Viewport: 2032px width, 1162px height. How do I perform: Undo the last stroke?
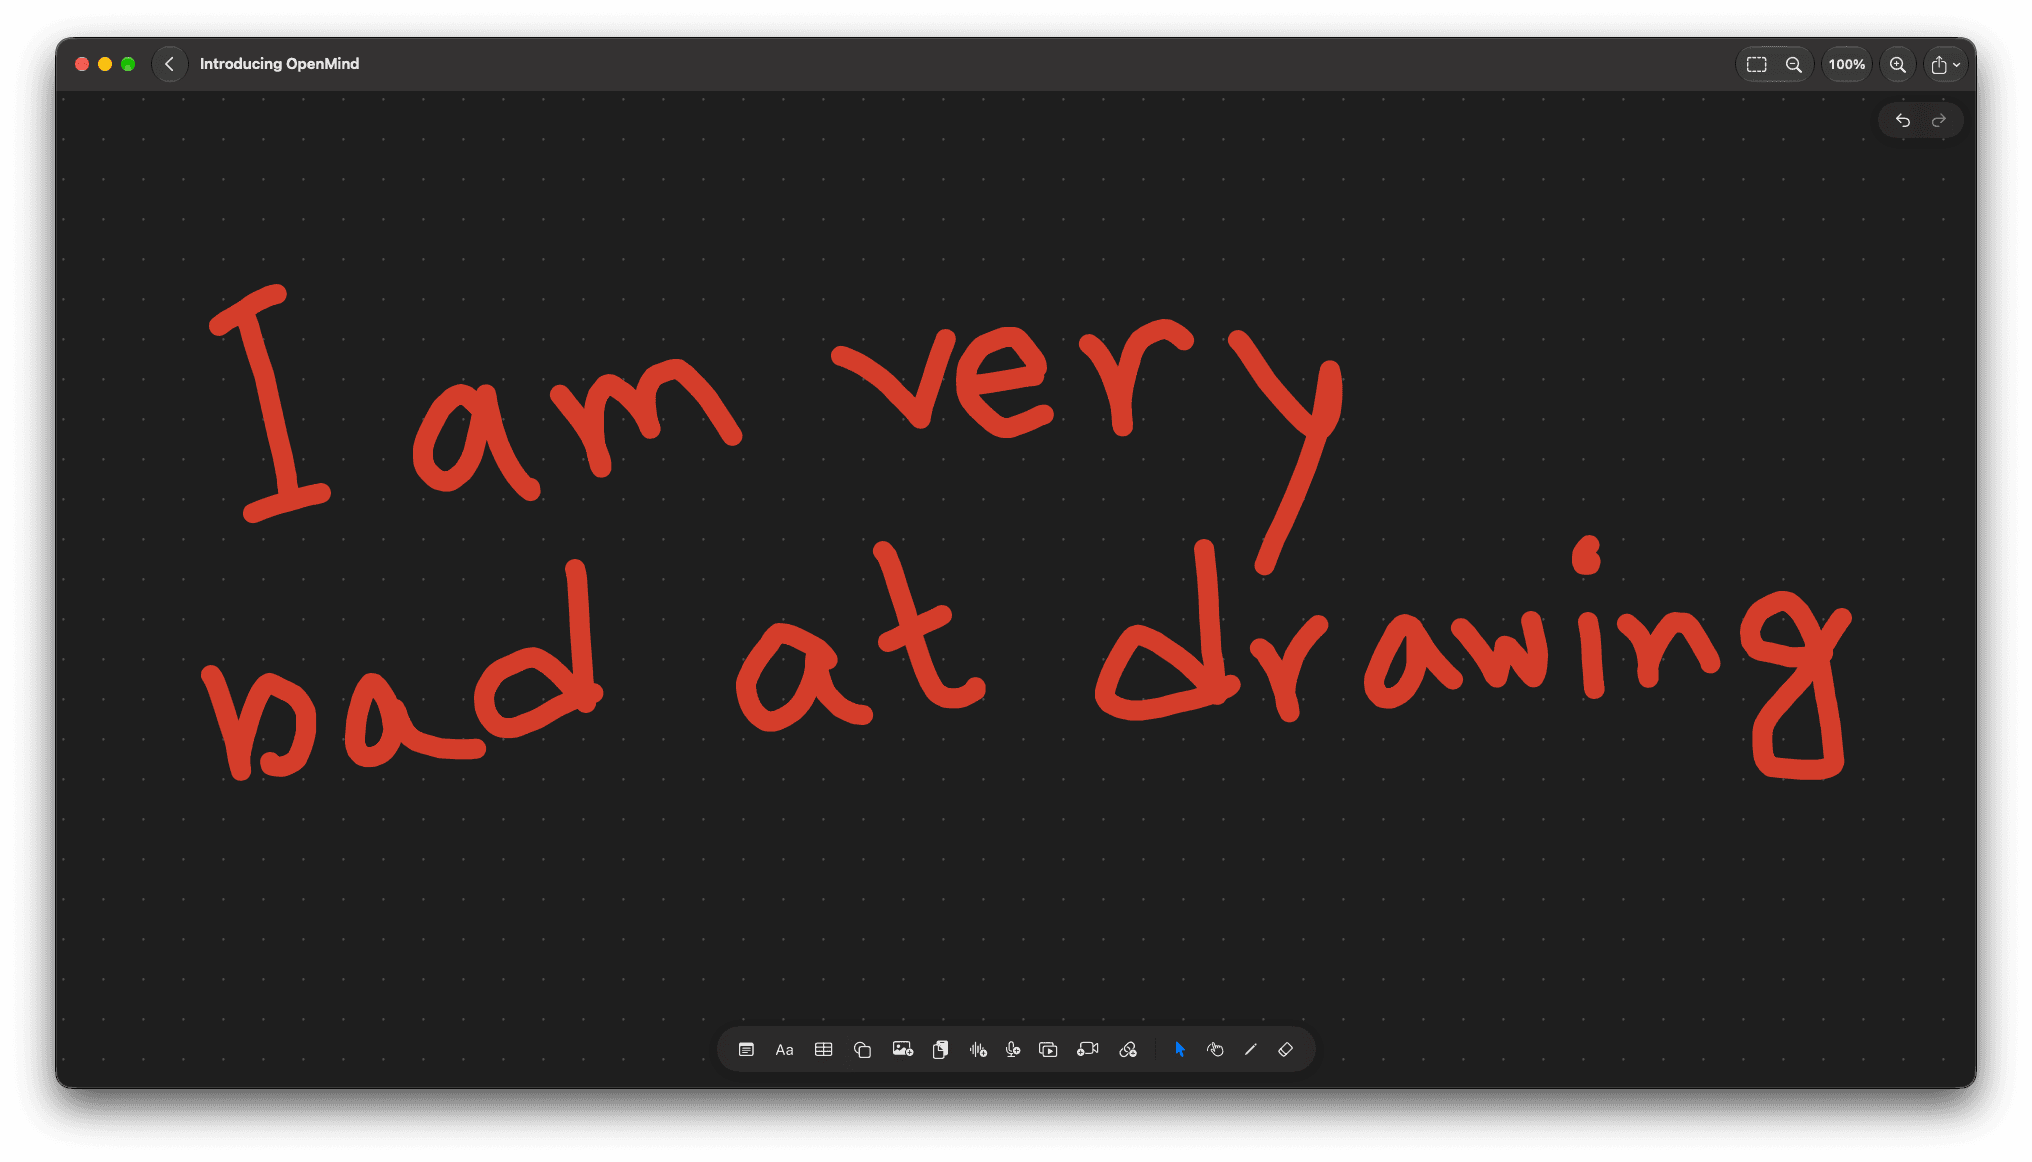click(x=1903, y=120)
